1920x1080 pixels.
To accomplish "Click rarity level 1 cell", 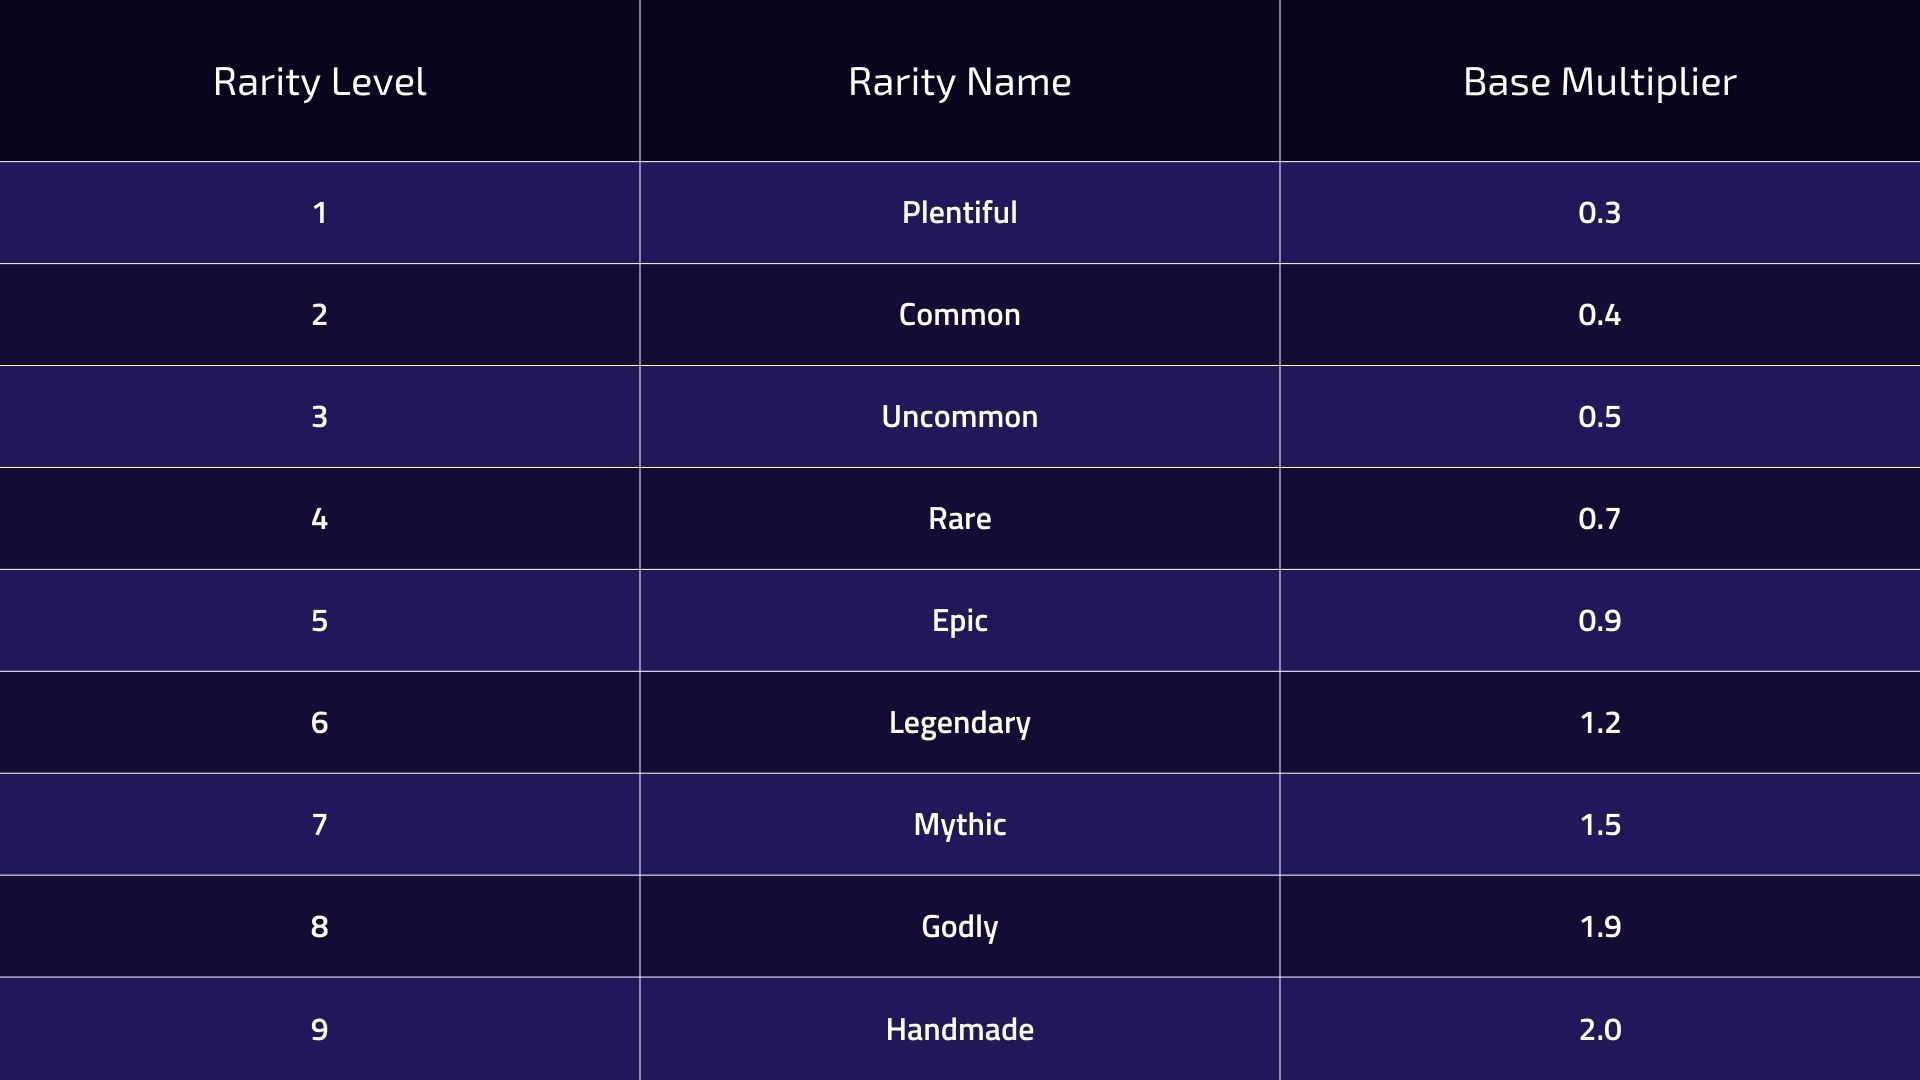I will pos(319,212).
